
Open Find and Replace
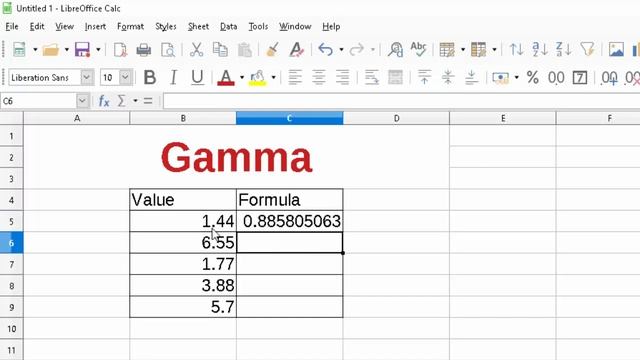pyautogui.click(x=395, y=50)
